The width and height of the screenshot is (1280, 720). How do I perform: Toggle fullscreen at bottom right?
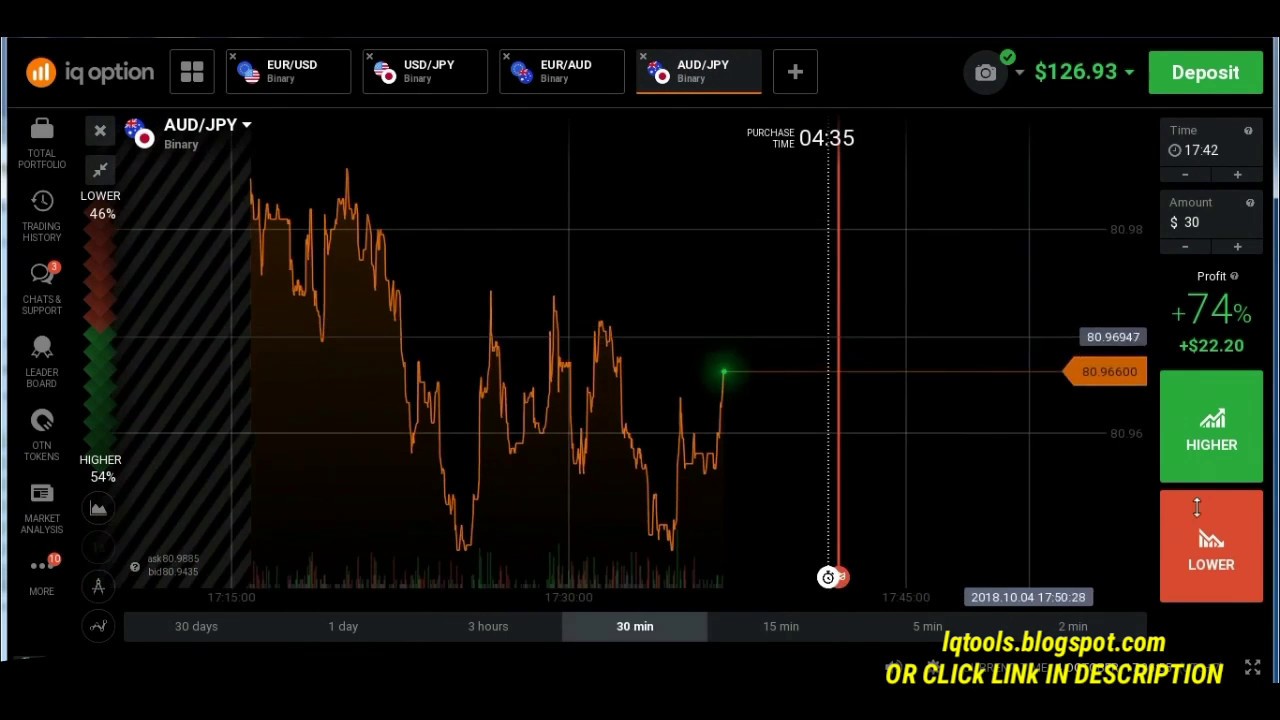(1252, 668)
